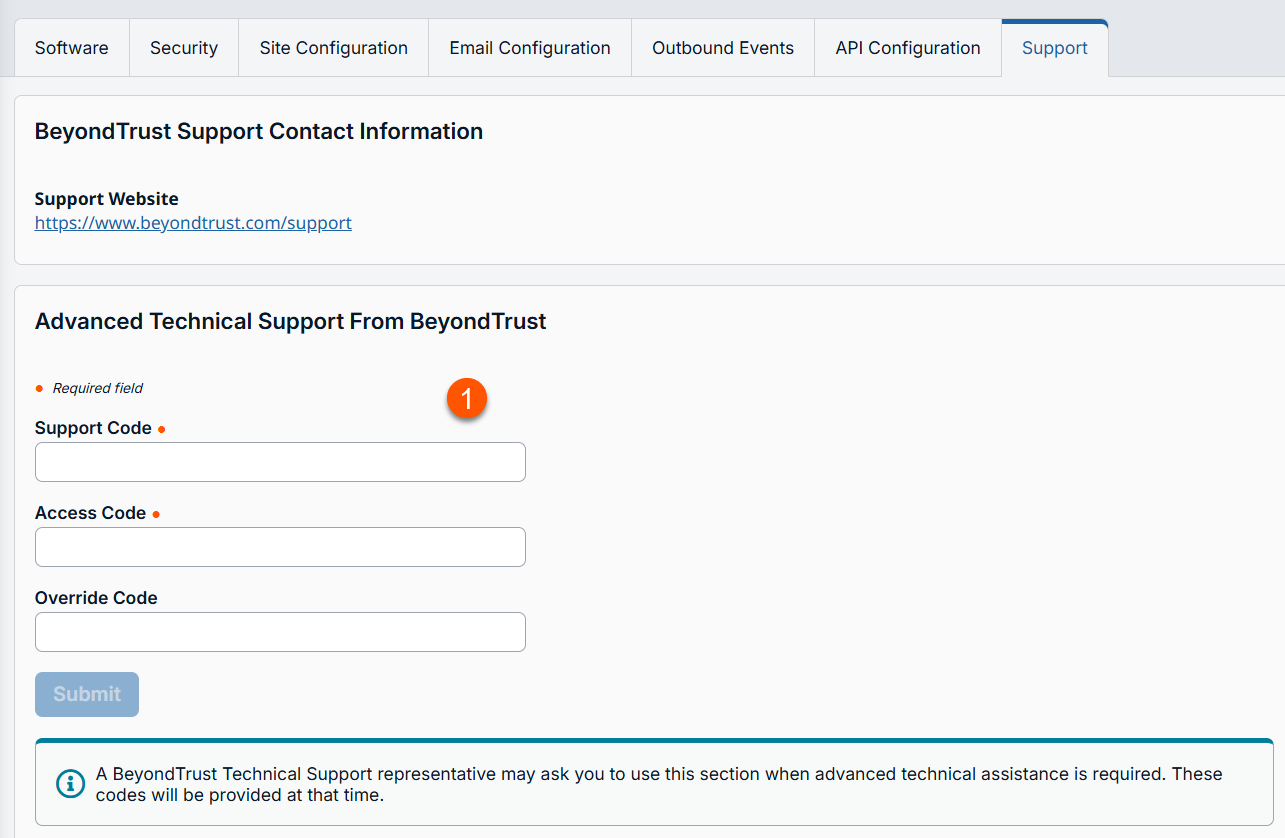
Task: Click the Support Website label
Action: (x=107, y=199)
